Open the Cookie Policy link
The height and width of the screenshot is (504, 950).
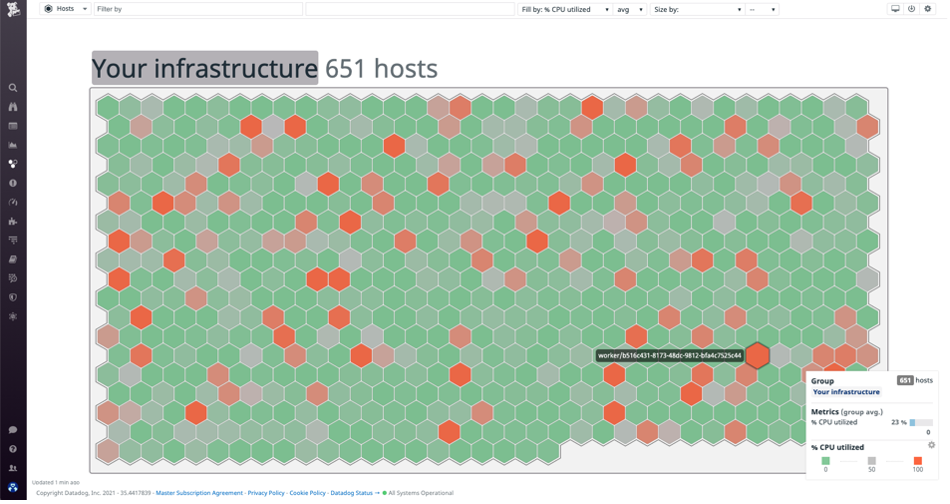coord(307,493)
